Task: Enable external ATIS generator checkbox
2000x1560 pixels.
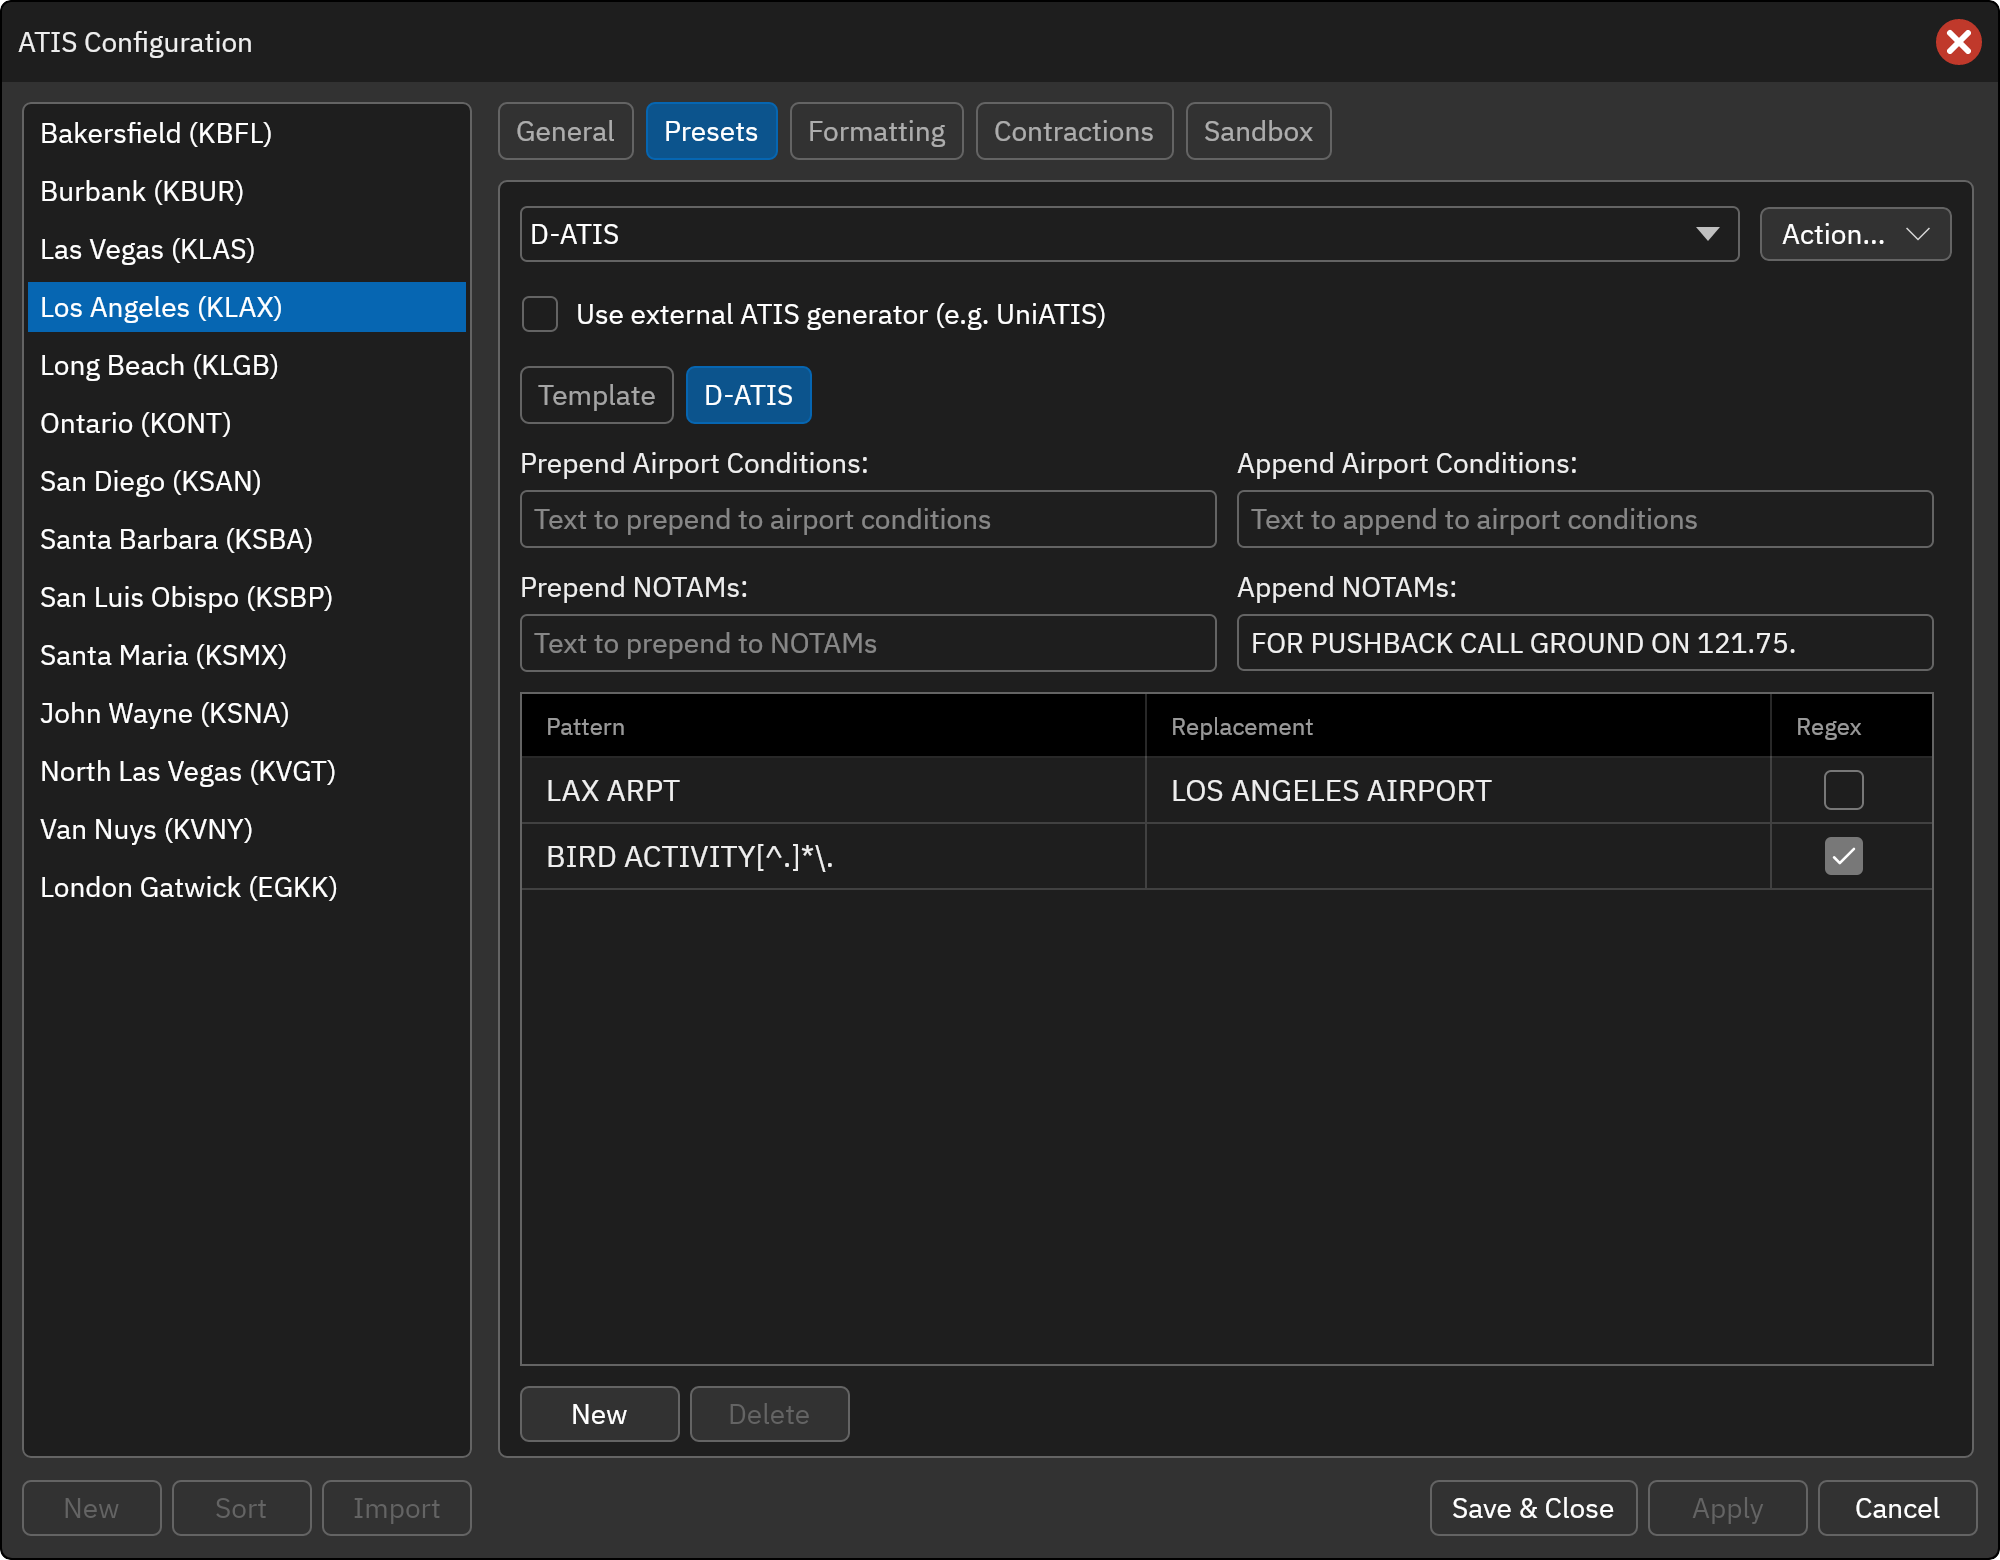Action: pyautogui.click(x=540, y=314)
